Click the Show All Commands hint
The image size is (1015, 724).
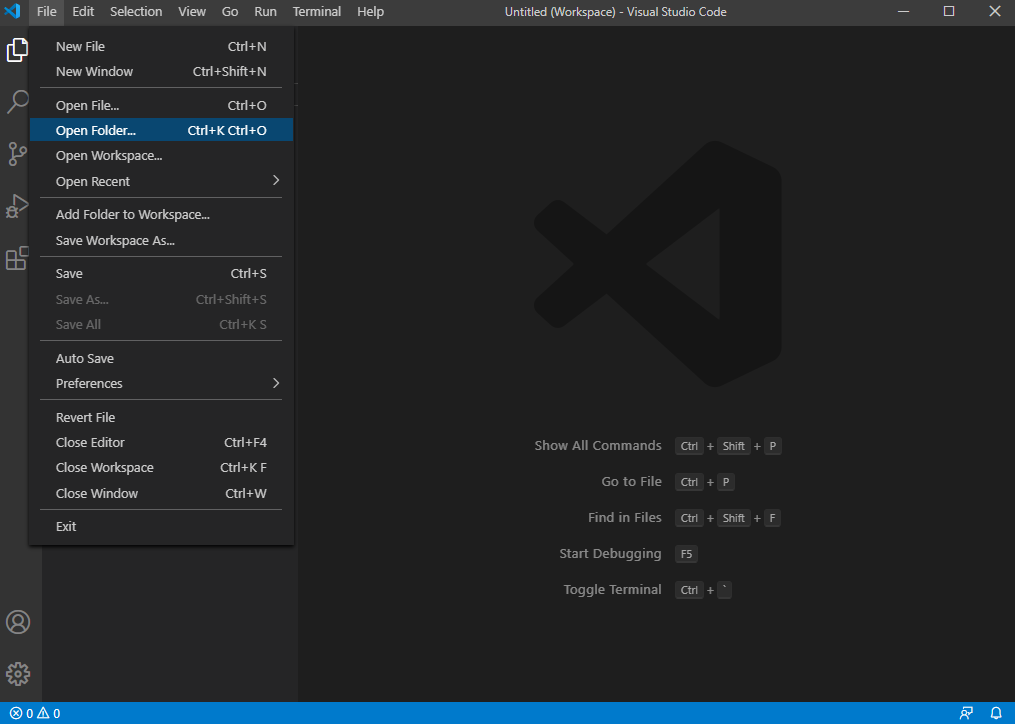point(597,446)
